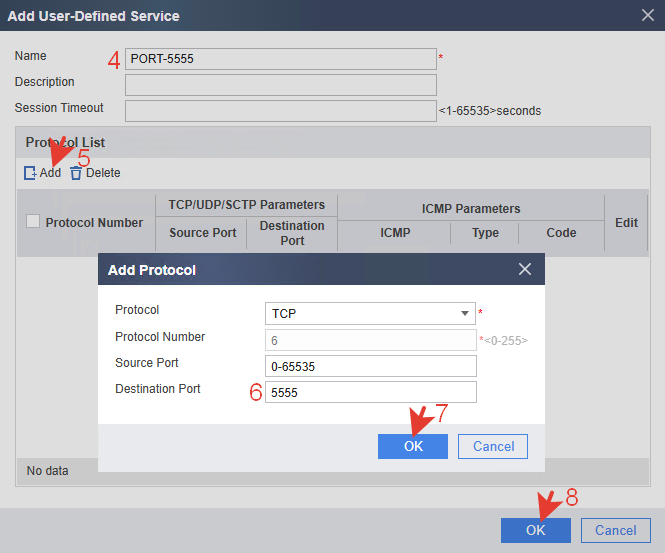This screenshot has height=553, width=665.
Task: Click the Add icon in Protocol List
Action: 30,173
